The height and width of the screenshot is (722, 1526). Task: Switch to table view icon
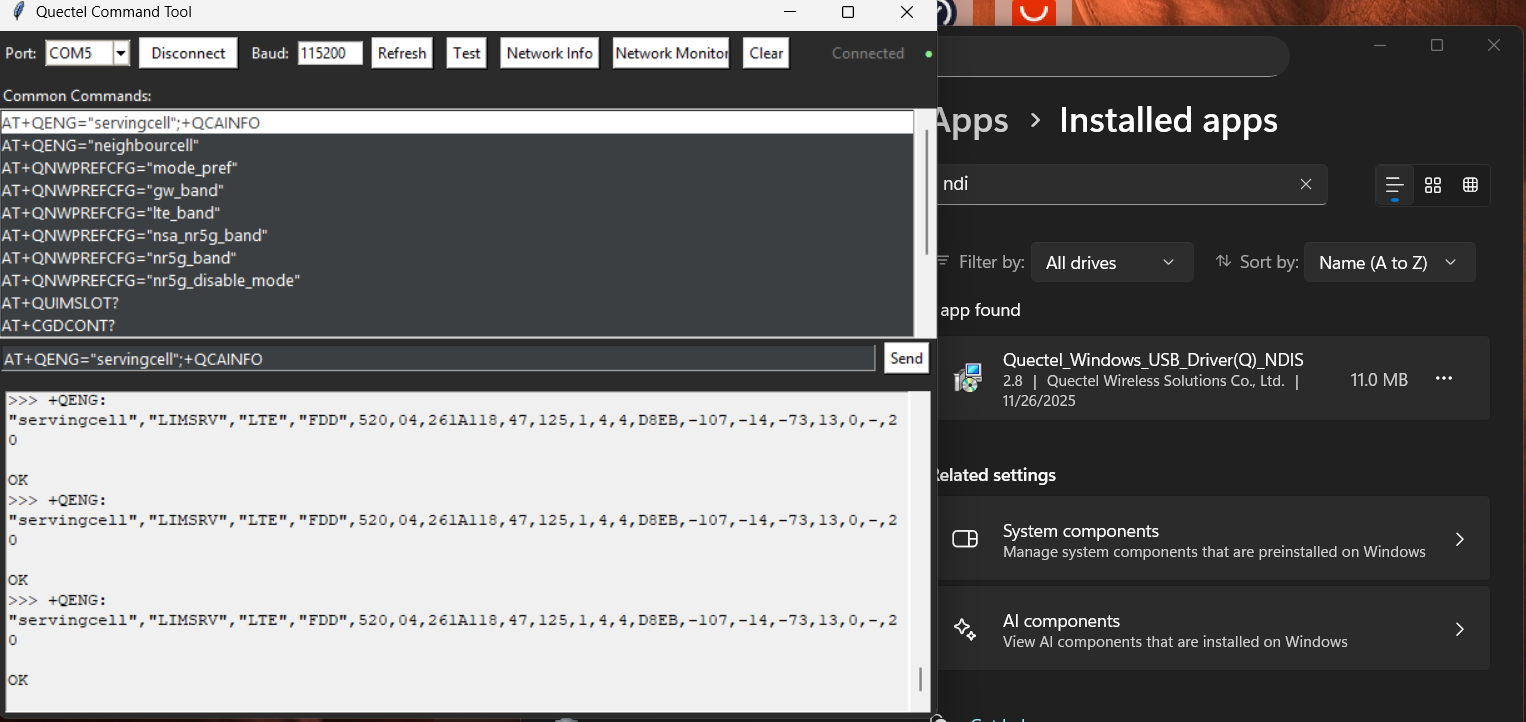click(x=1470, y=185)
